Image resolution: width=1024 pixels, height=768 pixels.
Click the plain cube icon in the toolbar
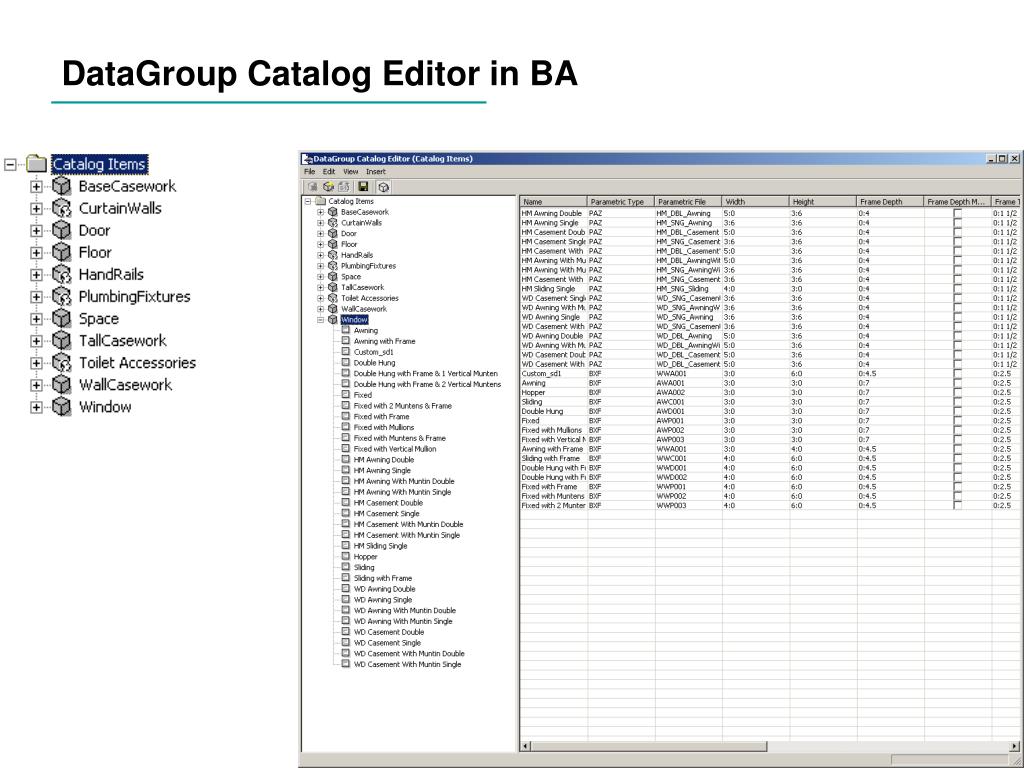(383, 187)
